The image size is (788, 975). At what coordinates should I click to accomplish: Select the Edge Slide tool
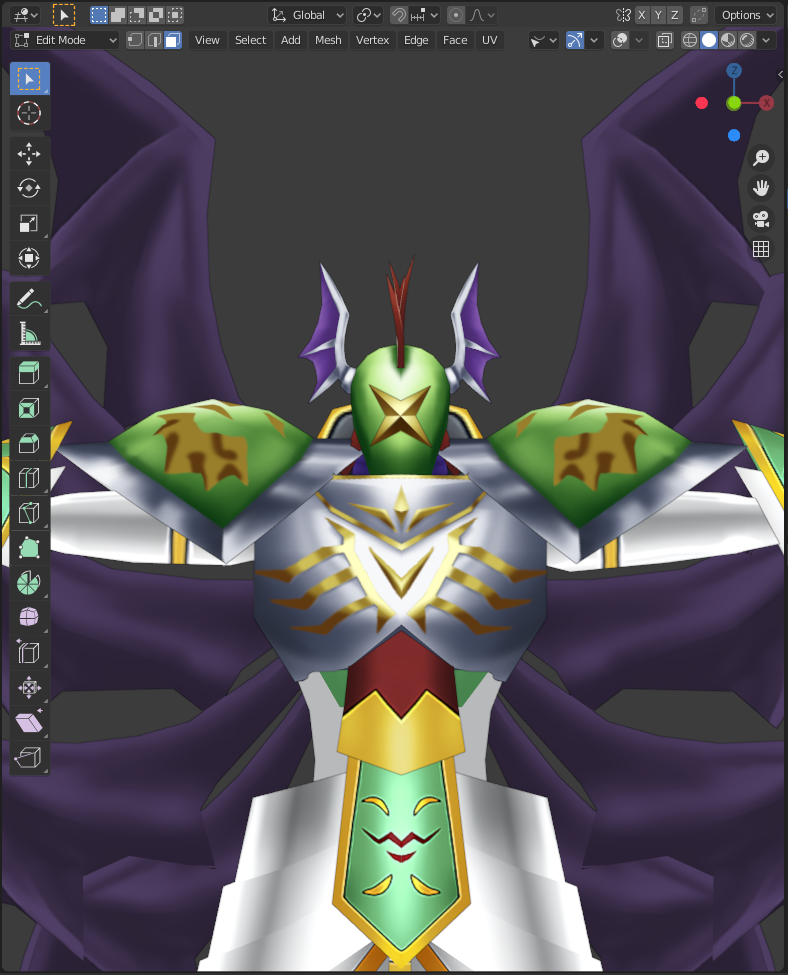point(29,652)
